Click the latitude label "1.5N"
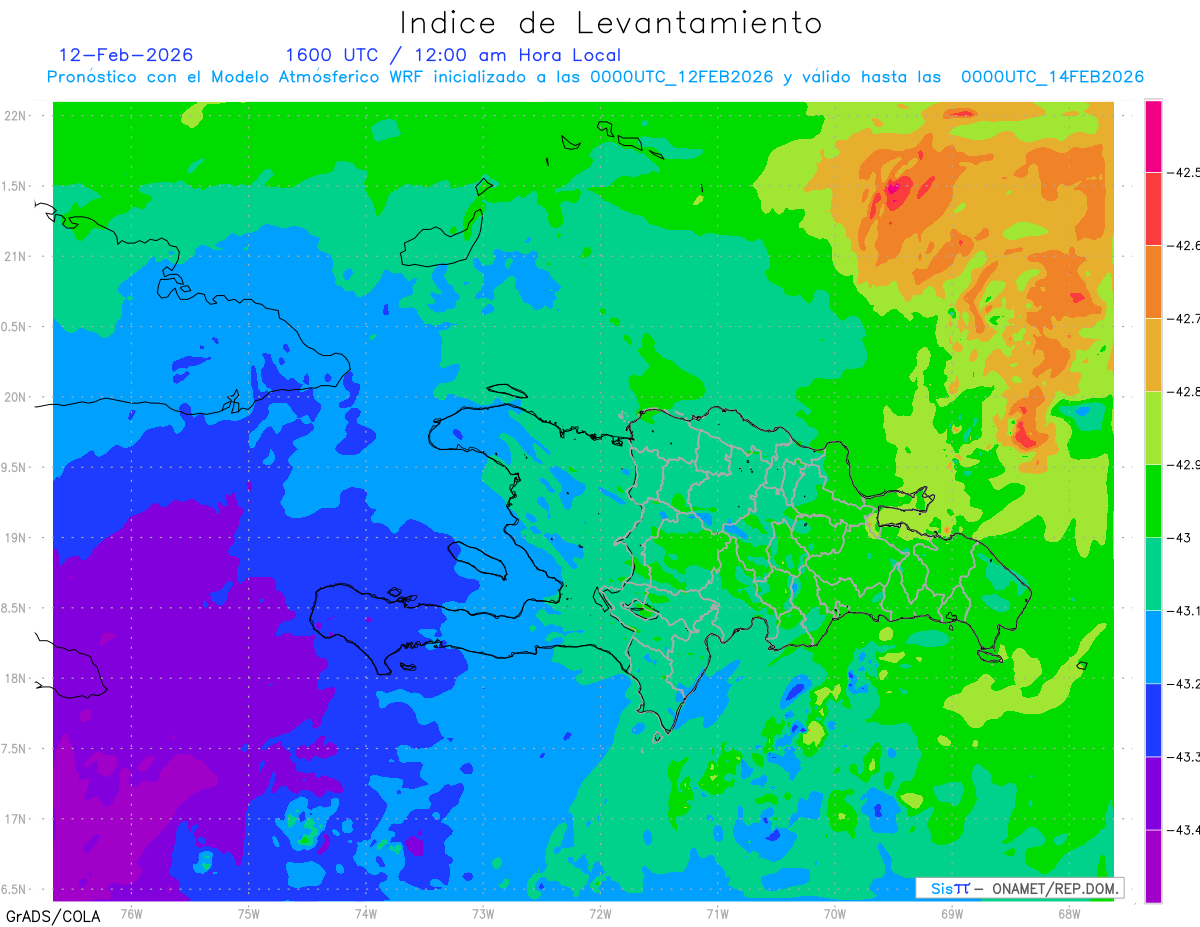The width and height of the screenshot is (1200, 927). click(15, 186)
